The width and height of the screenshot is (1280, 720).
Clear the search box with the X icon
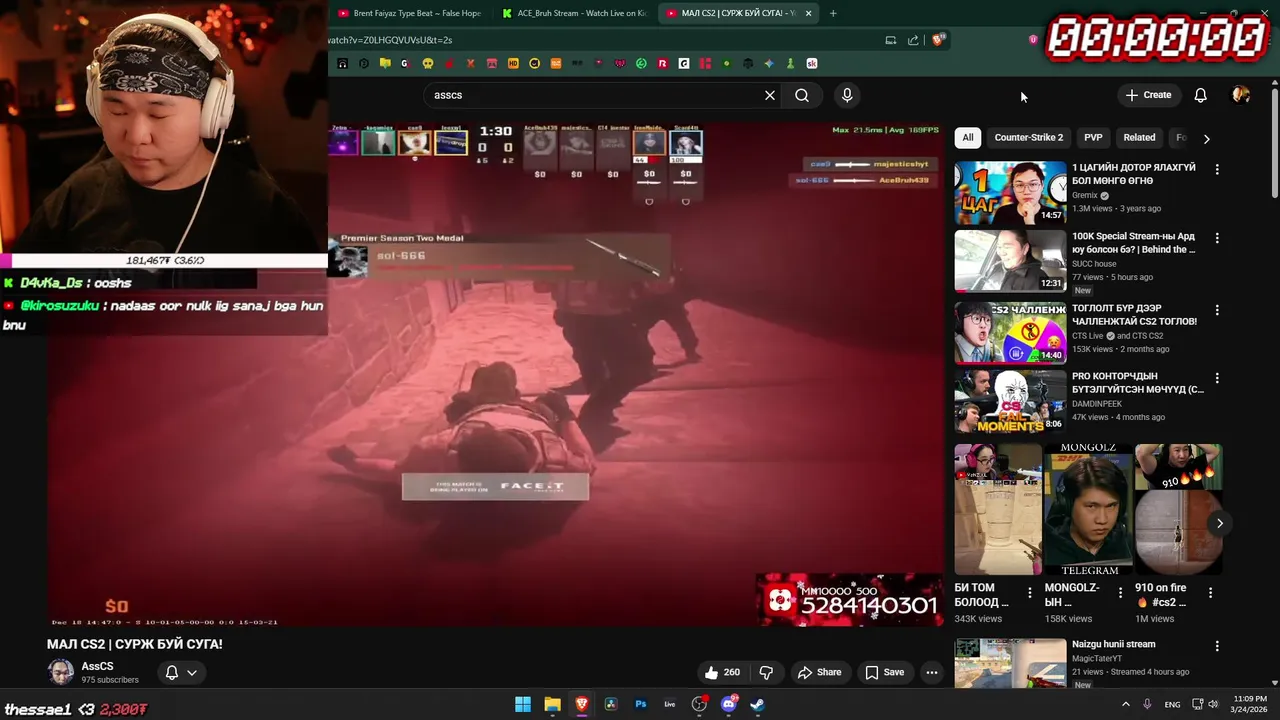coord(770,95)
